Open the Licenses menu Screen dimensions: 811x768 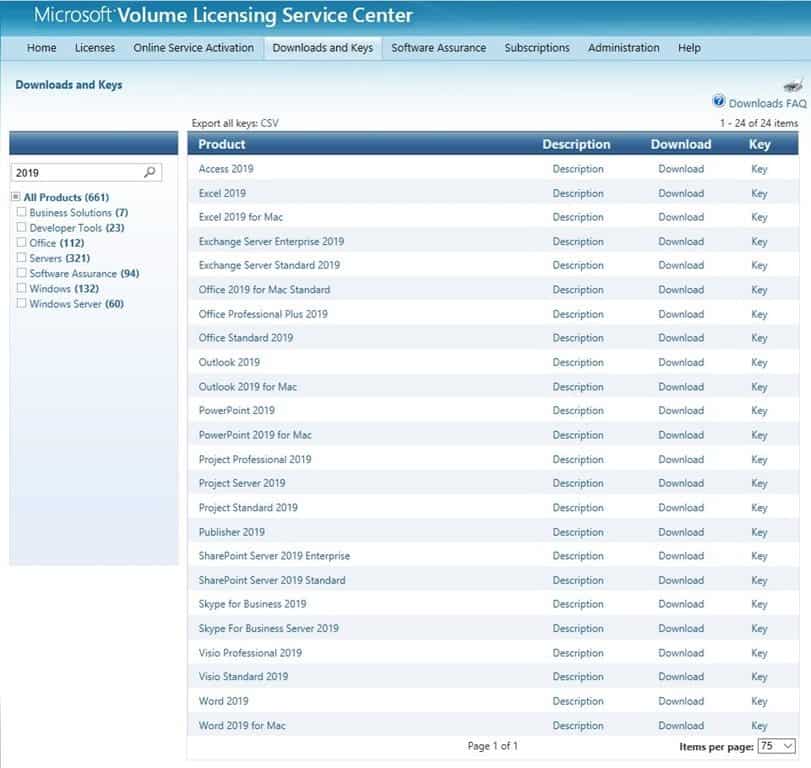[95, 48]
